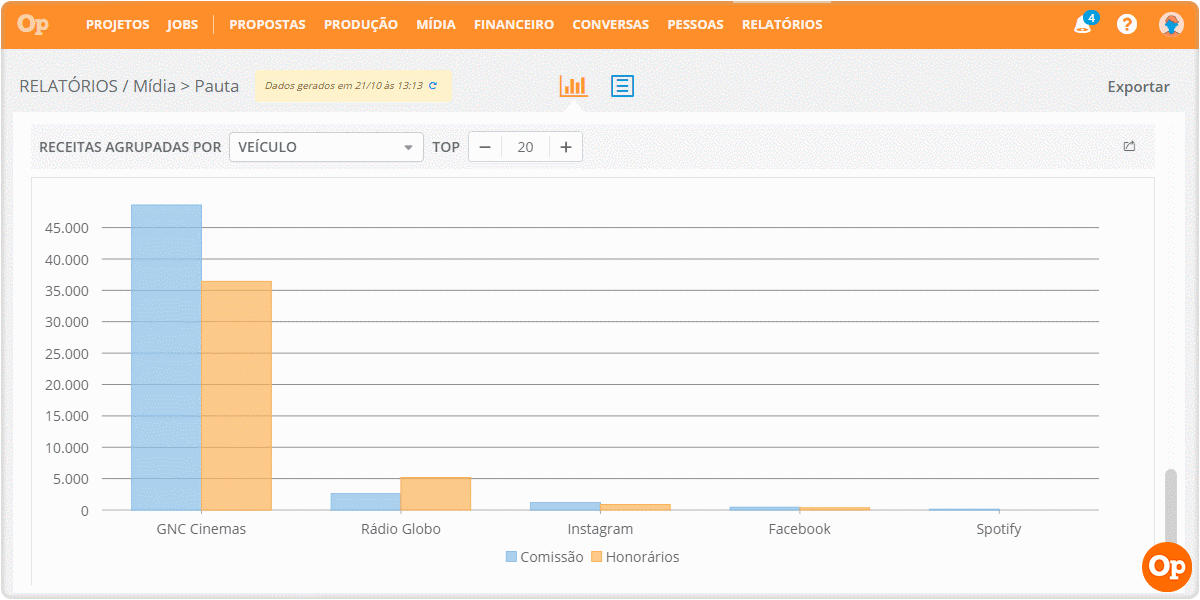This screenshot has width=1200, height=600.
Task: Open the PROPOSTAS menu
Action: tap(267, 24)
